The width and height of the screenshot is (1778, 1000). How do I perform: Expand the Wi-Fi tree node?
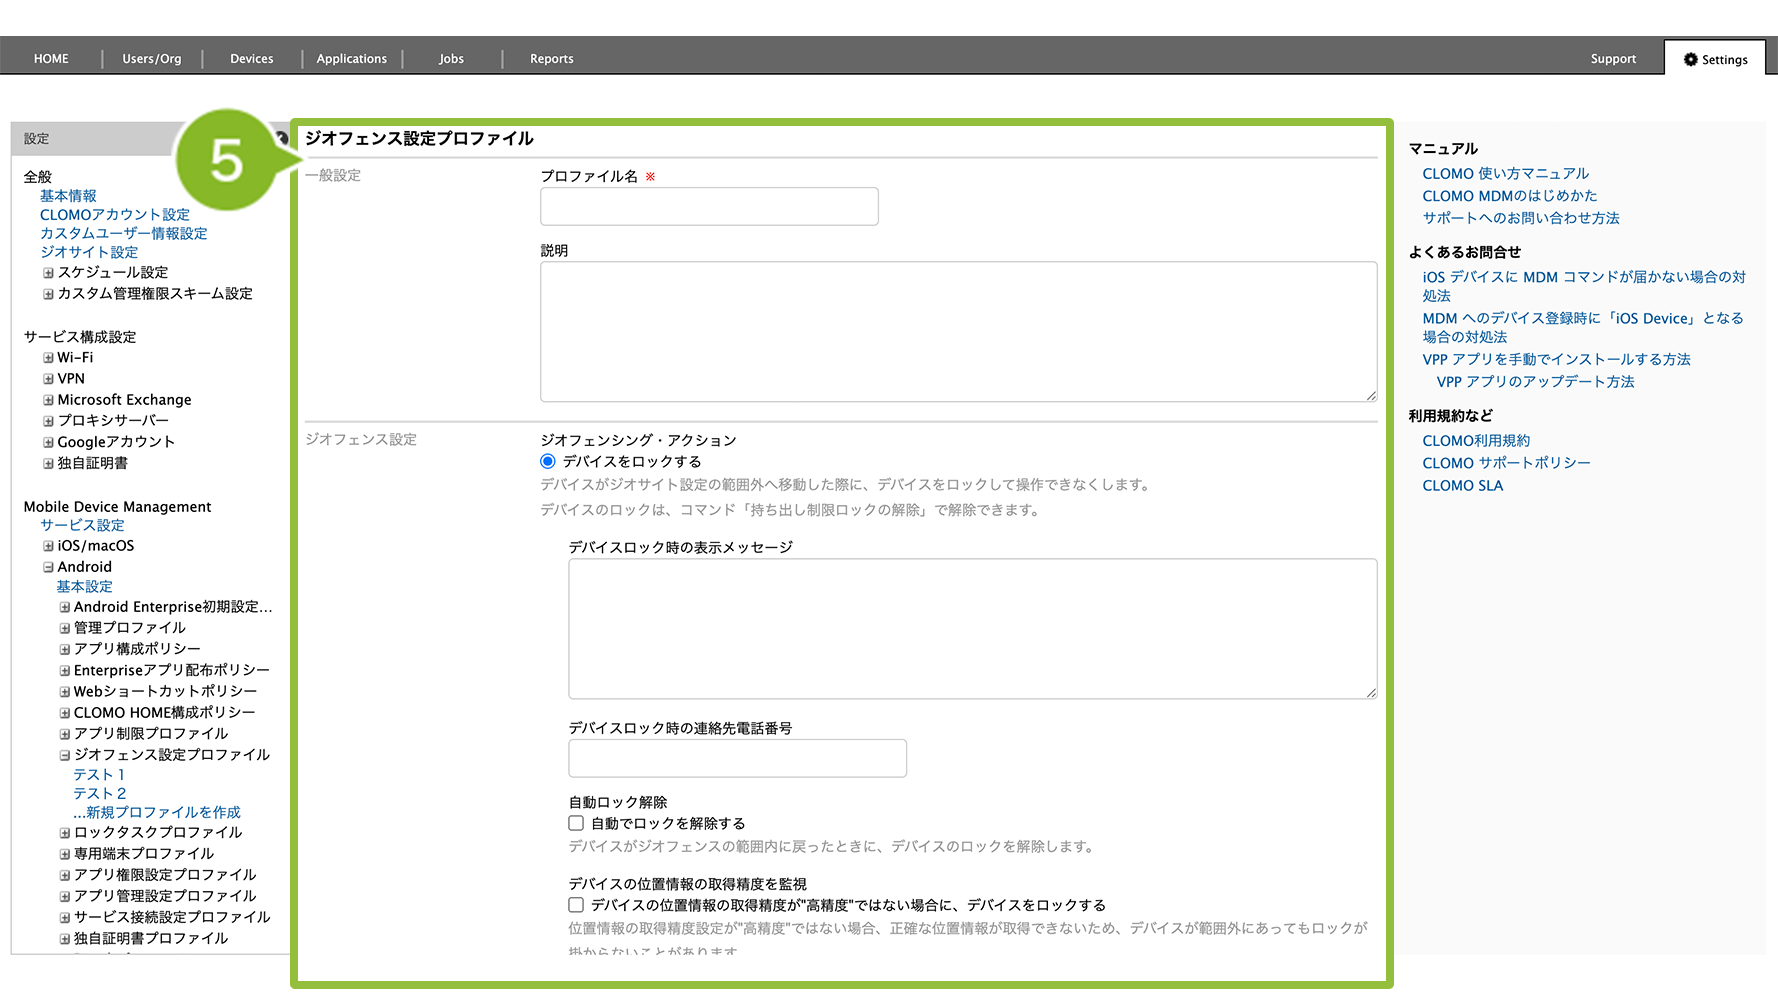click(48, 358)
